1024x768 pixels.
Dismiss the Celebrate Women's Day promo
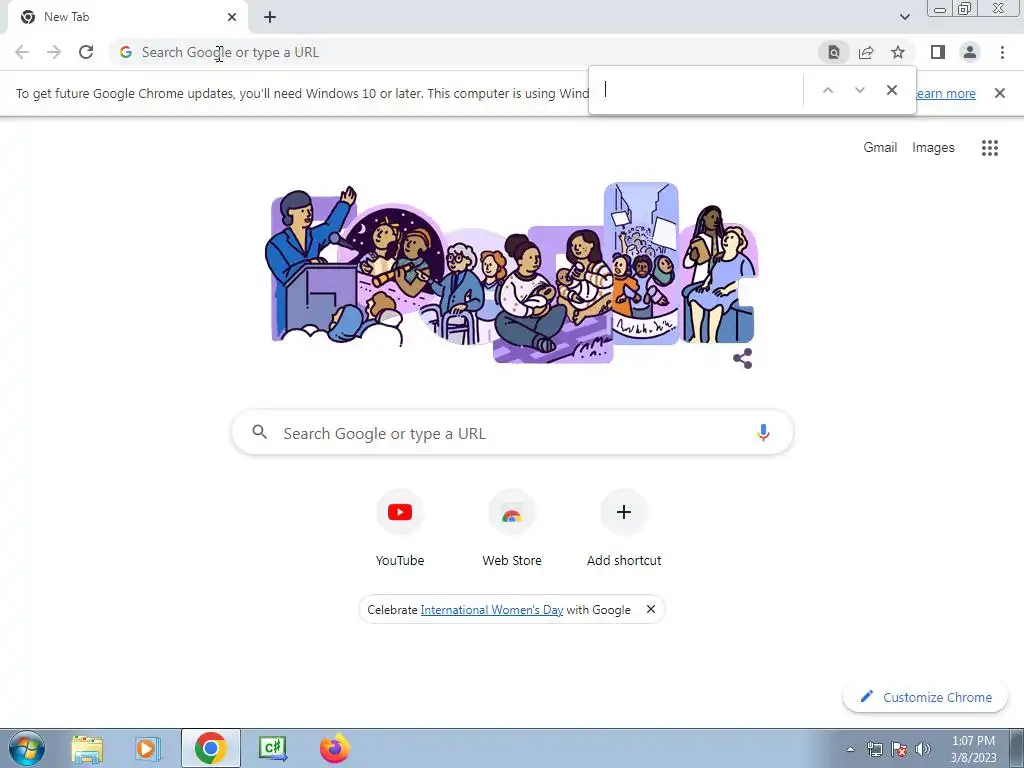[650, 609]
